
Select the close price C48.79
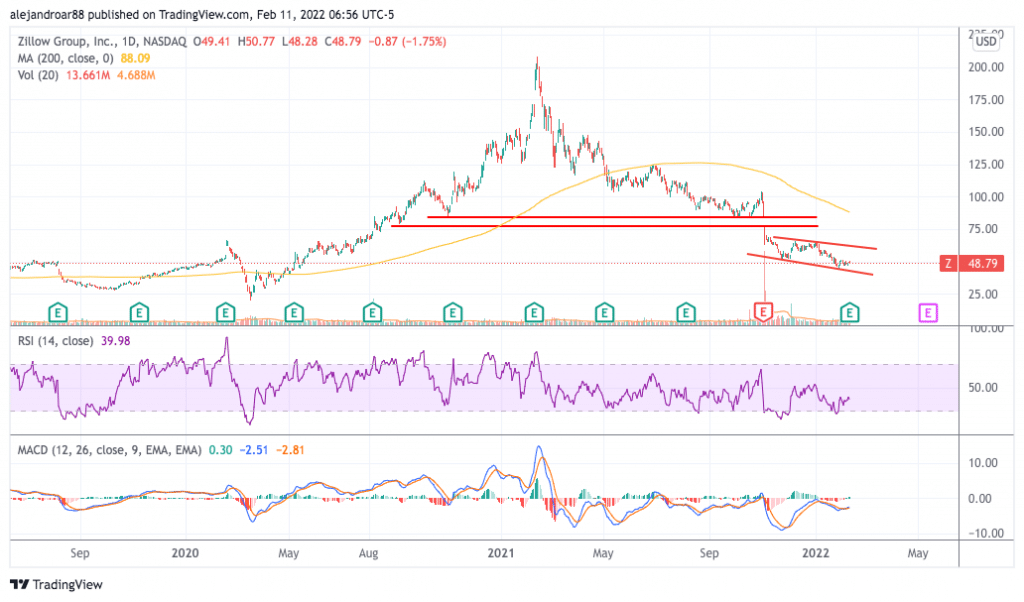343,42
